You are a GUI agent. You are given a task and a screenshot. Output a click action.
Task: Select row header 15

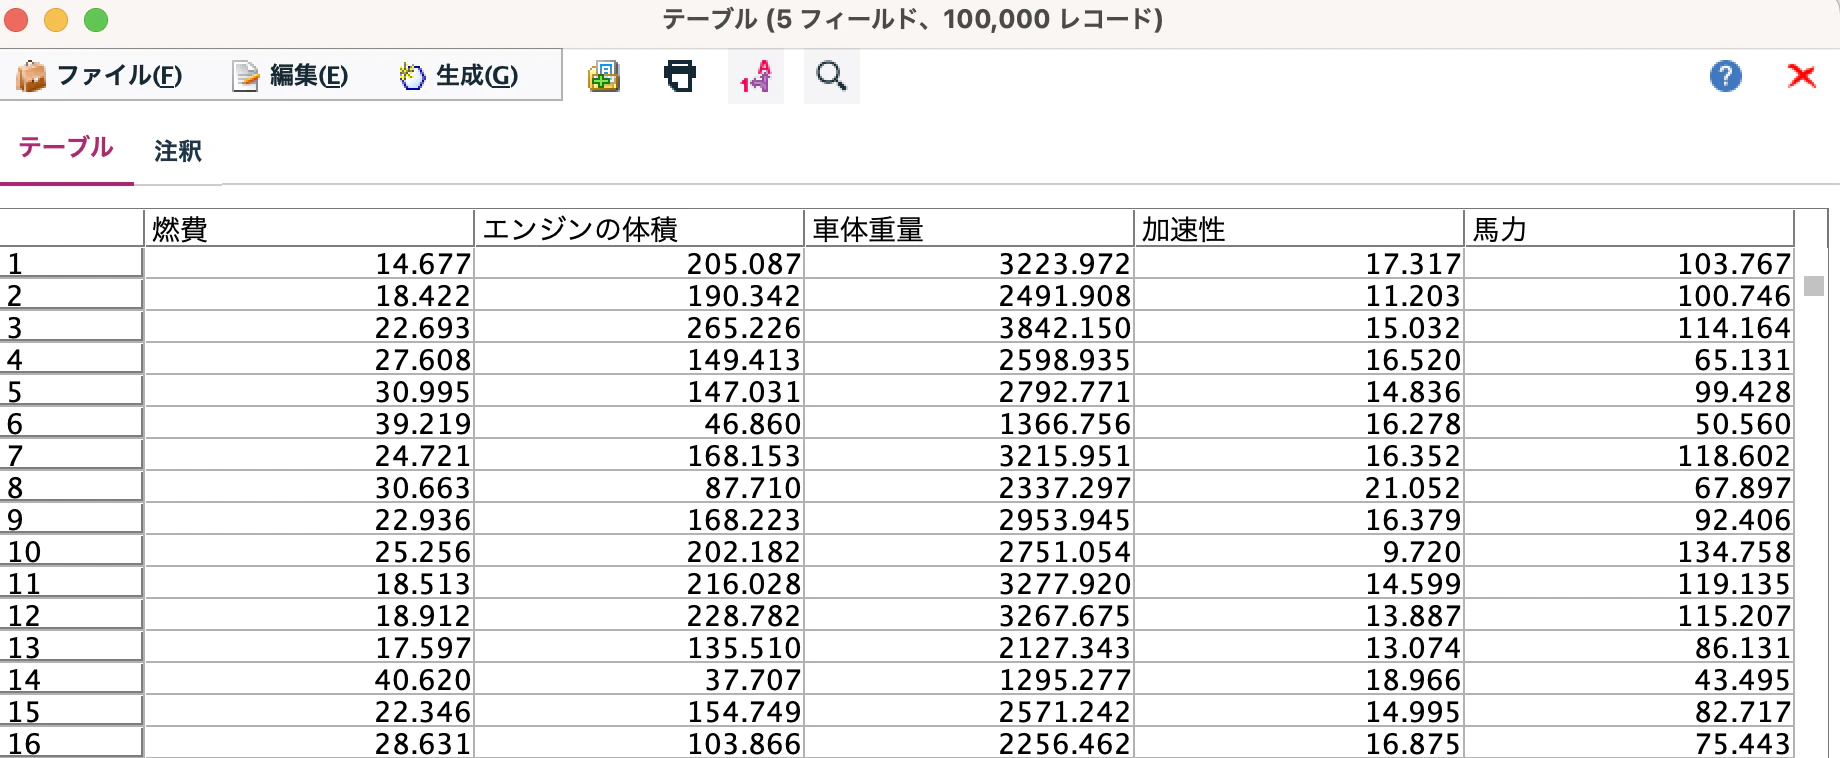point(71,711)
